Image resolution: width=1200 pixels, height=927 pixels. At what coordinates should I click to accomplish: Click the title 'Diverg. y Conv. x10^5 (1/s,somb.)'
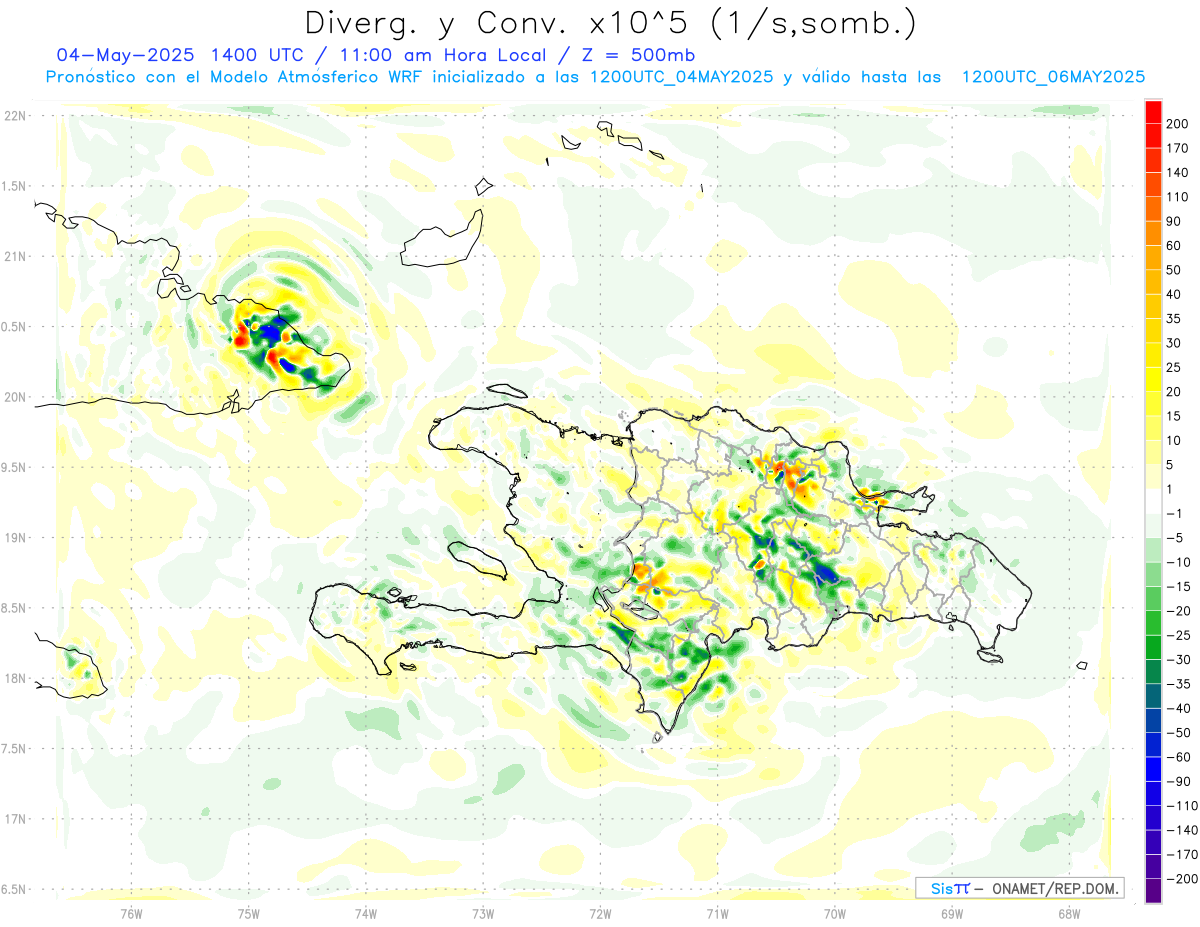point(610,23)
